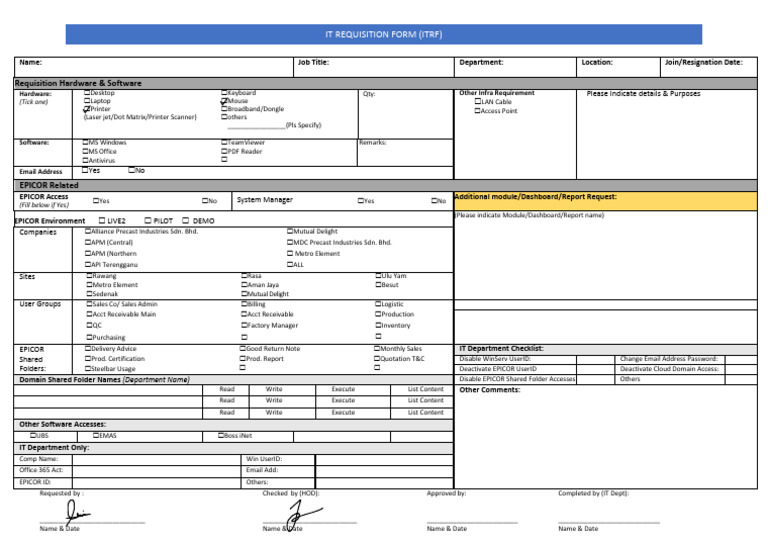Check the Good Return Note folder
Screen dimensions: 768x543
coord(242,349)
